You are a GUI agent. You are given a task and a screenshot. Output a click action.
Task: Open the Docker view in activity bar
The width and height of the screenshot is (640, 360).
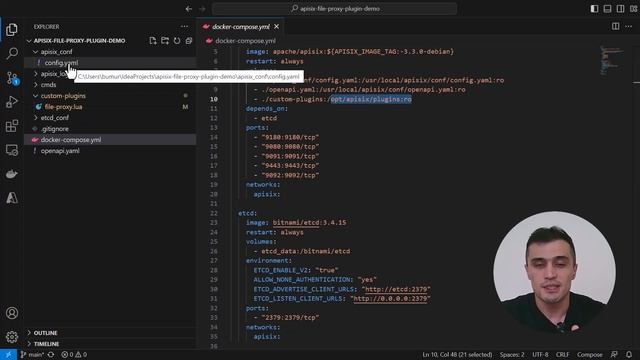12,174
